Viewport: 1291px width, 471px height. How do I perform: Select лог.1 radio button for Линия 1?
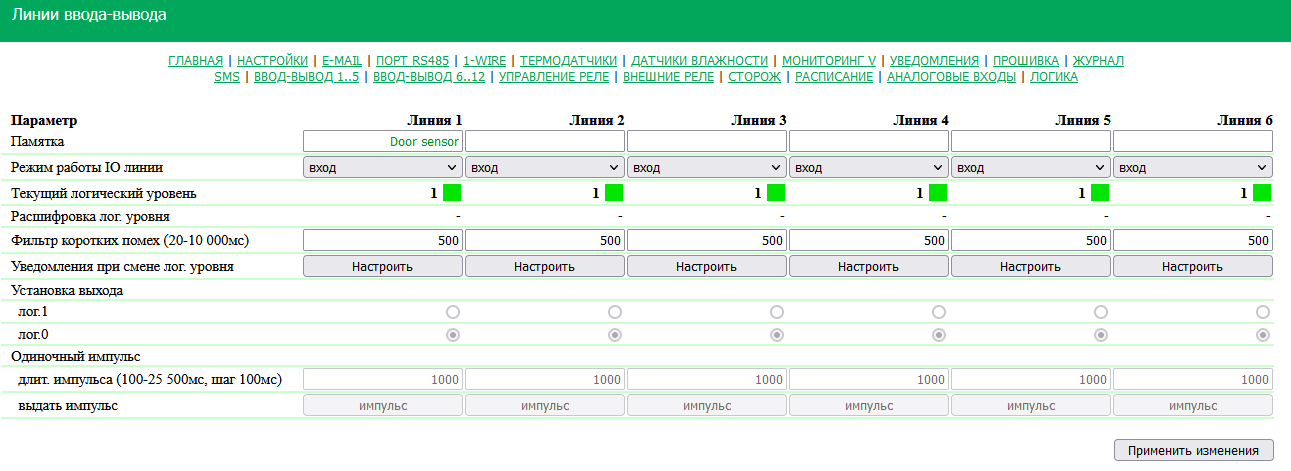click(453, 312)
